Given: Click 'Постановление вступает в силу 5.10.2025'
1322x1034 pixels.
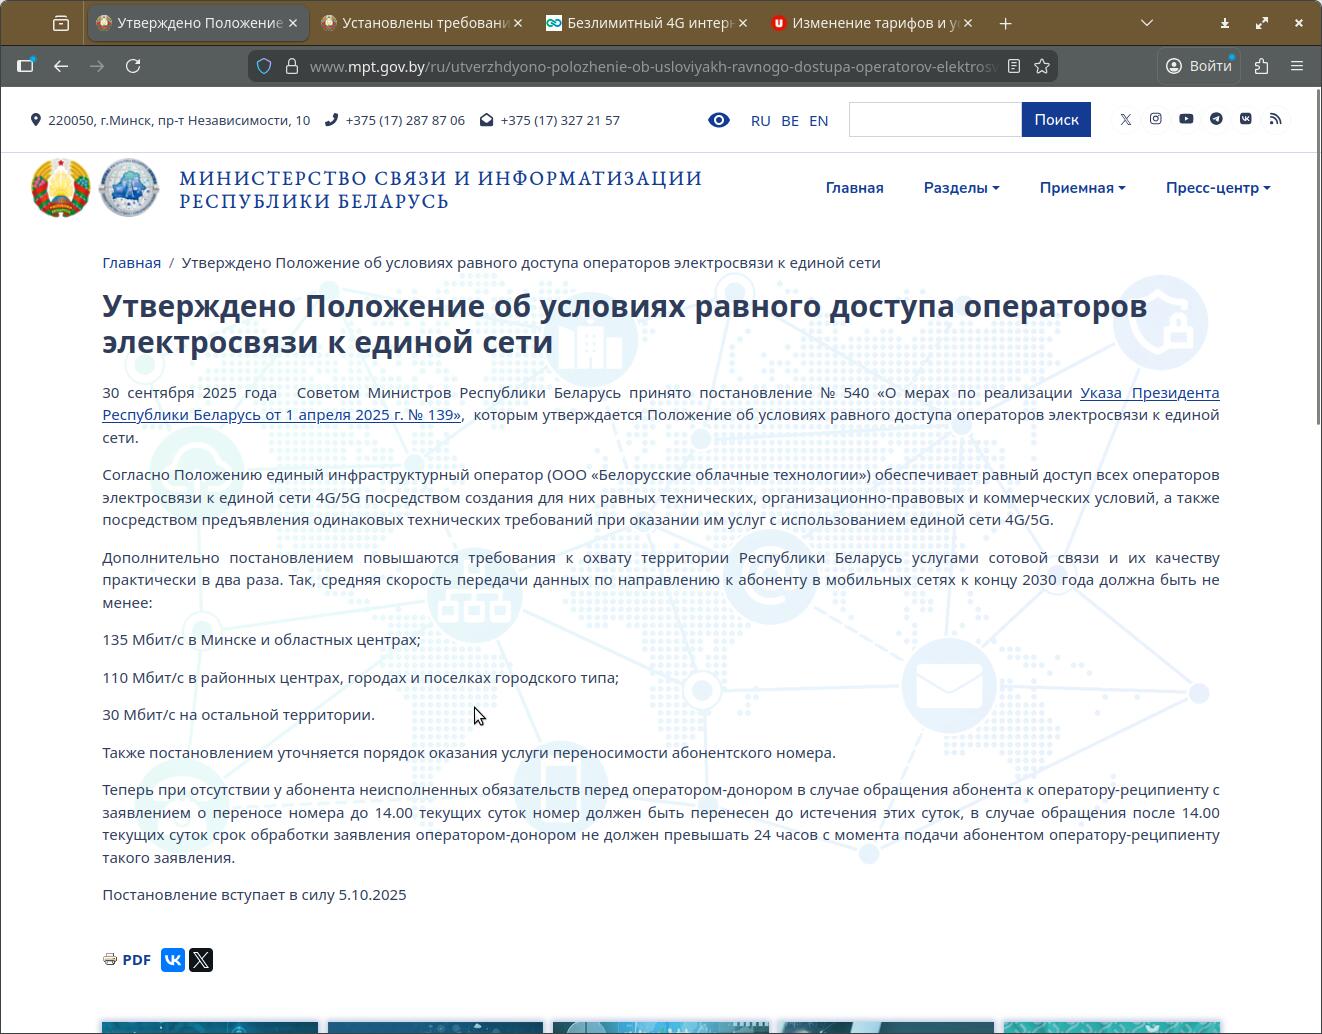Looking at the screenshot, I should pos(254,894).
